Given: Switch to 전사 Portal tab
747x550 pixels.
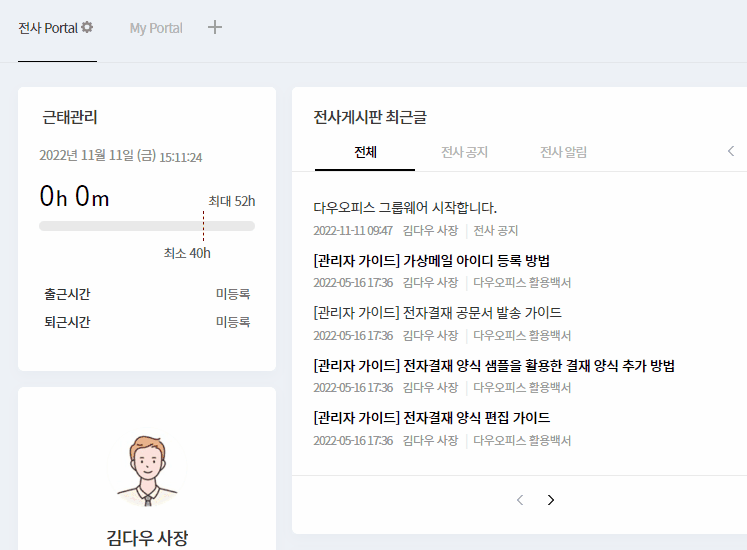Looking at the screenshot, I should (48, 28).
